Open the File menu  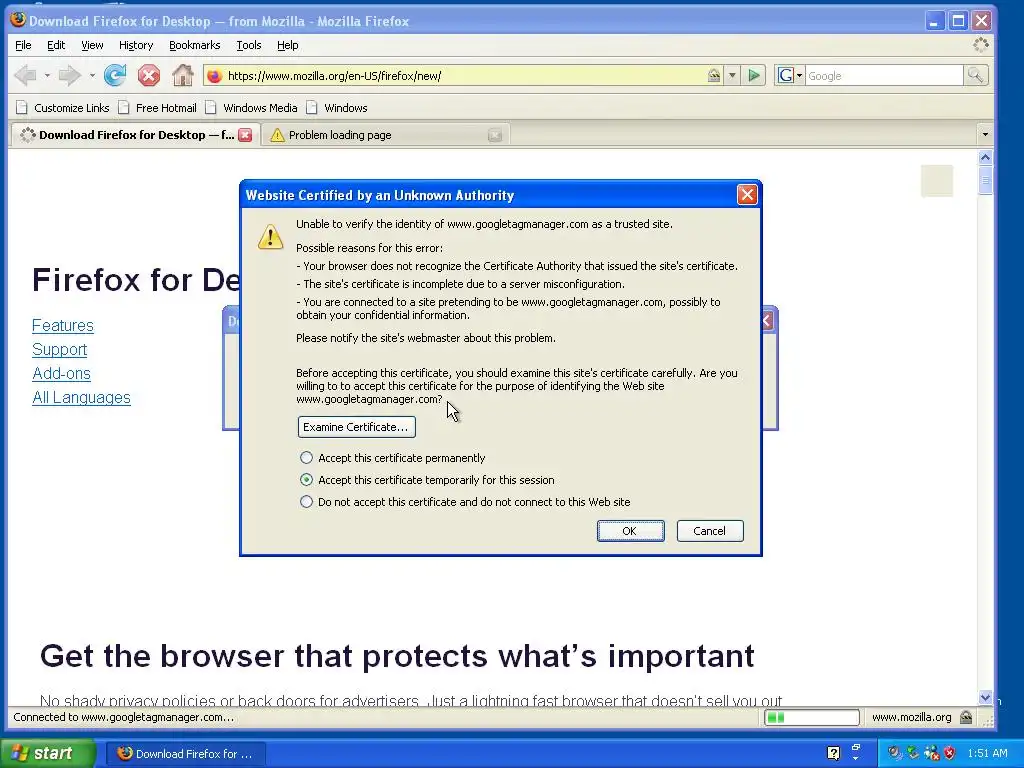pyautogui.click(x=23, y=45)
